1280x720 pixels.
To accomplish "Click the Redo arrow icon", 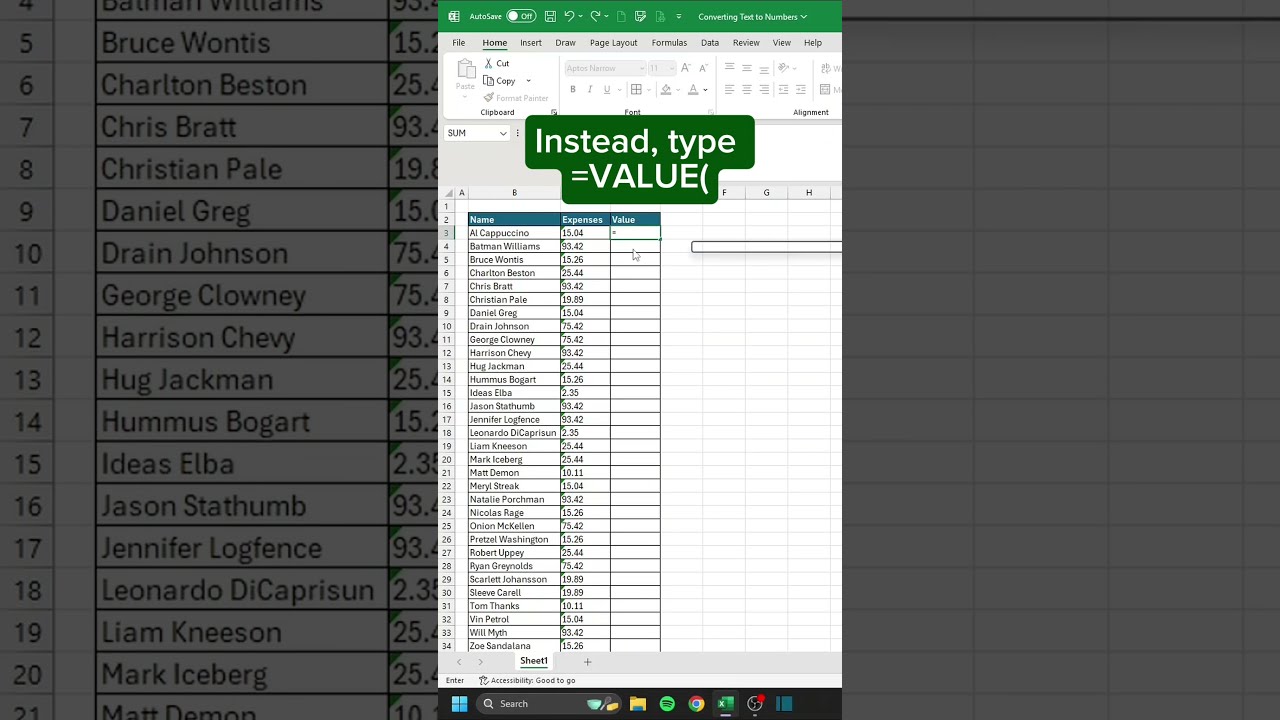I will [x=595, y=16].
